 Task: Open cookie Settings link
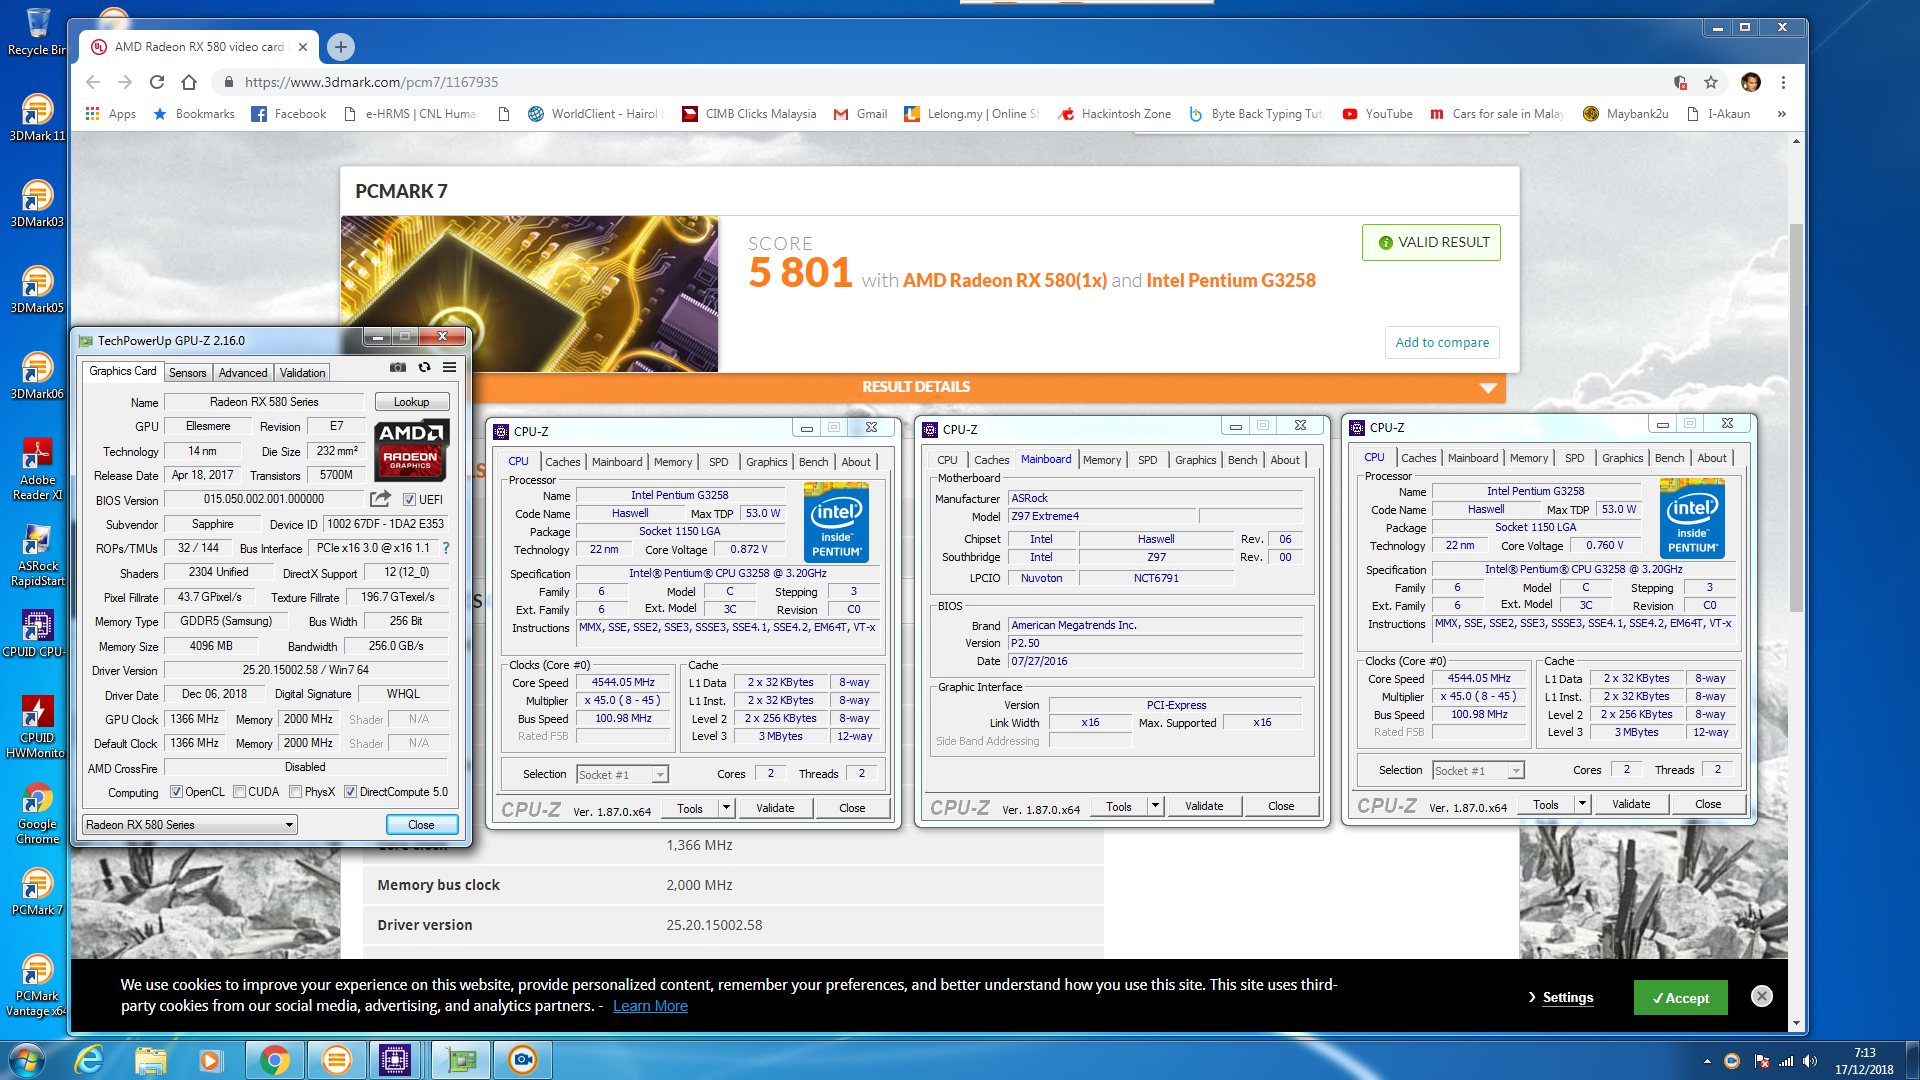pos(1568,997)
